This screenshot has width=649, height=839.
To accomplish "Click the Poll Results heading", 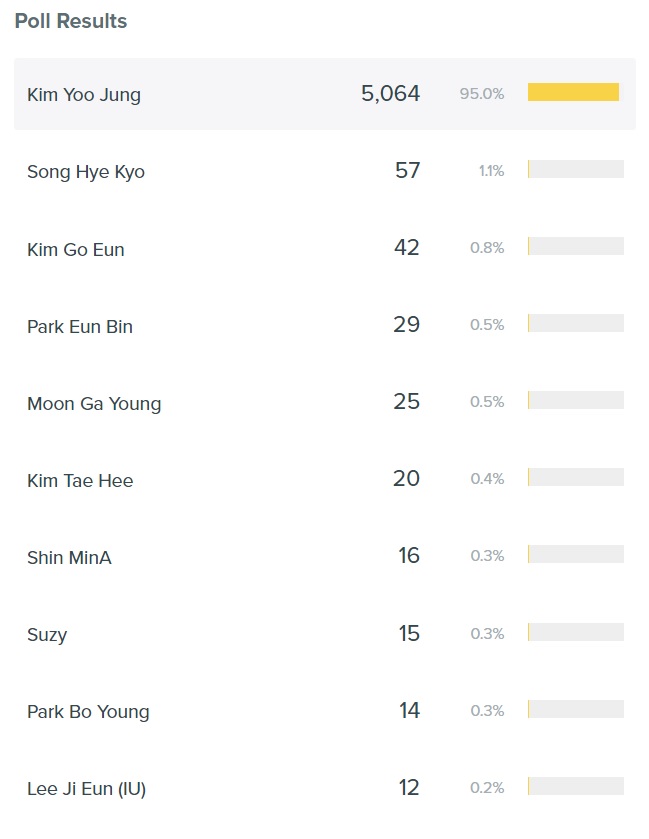I will [71, 21].
